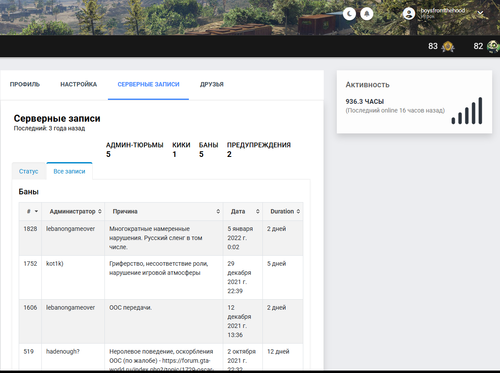
Task: Click reason 'Гриферство, несоответствие роли'
Action: pos(159,268)
